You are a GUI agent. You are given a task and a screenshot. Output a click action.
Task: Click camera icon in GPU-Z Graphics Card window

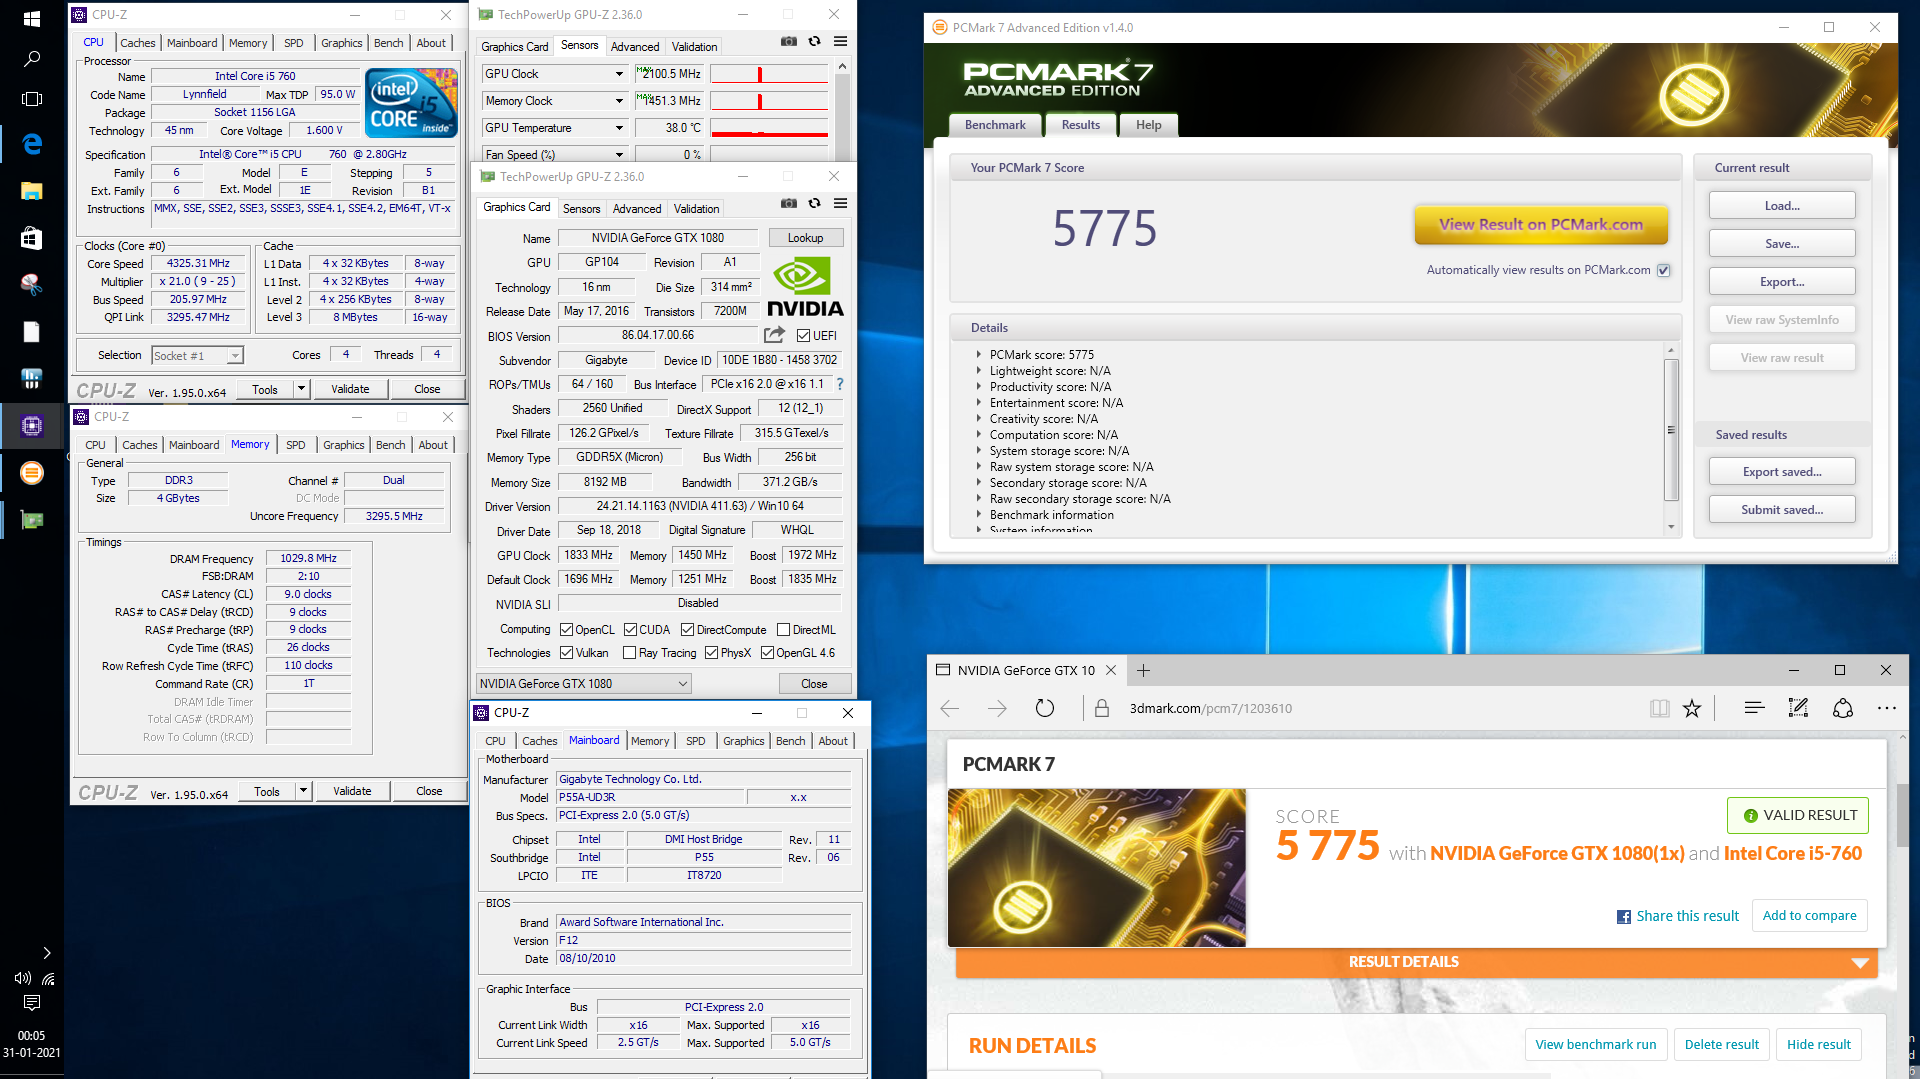[x=789, y=203]
